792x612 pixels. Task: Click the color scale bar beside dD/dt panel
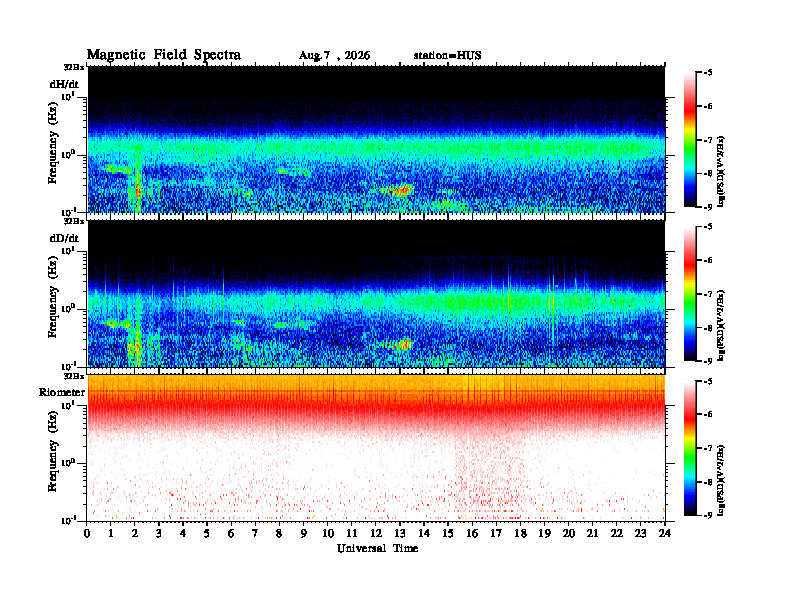[690, 294]
